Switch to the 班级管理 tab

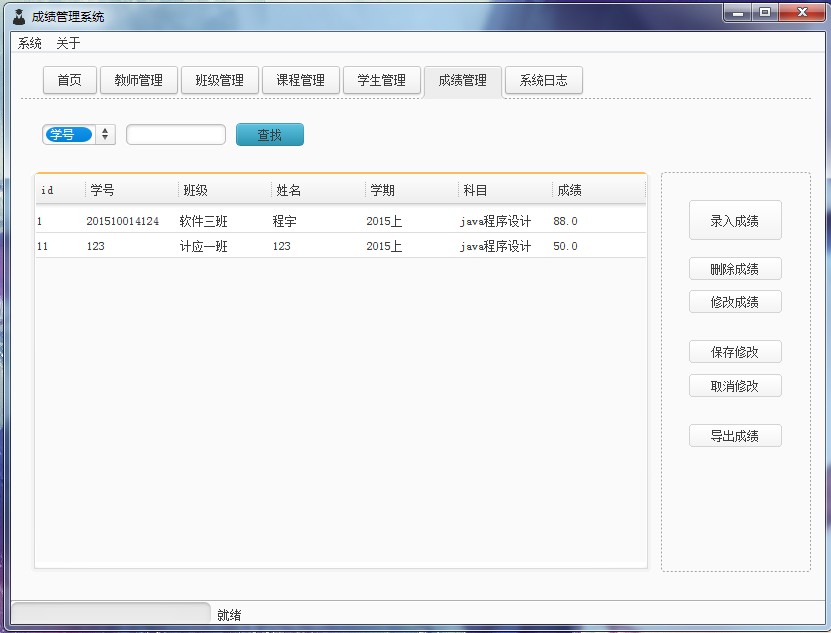pyautogui.click(x=220, y=80)
